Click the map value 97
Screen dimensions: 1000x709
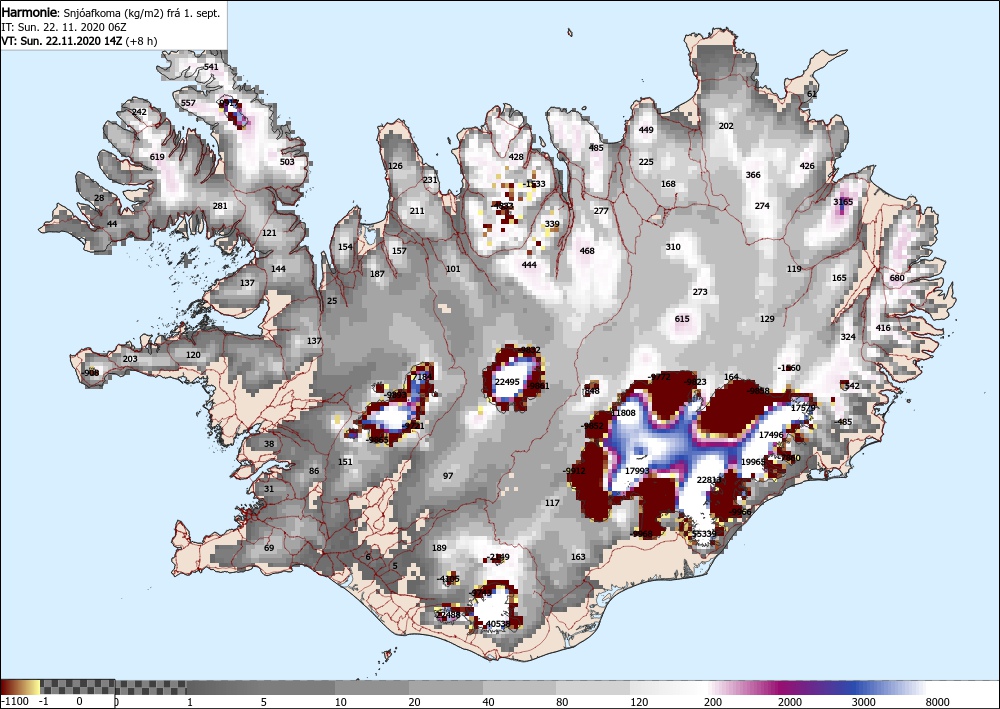[x=448, y=476]
